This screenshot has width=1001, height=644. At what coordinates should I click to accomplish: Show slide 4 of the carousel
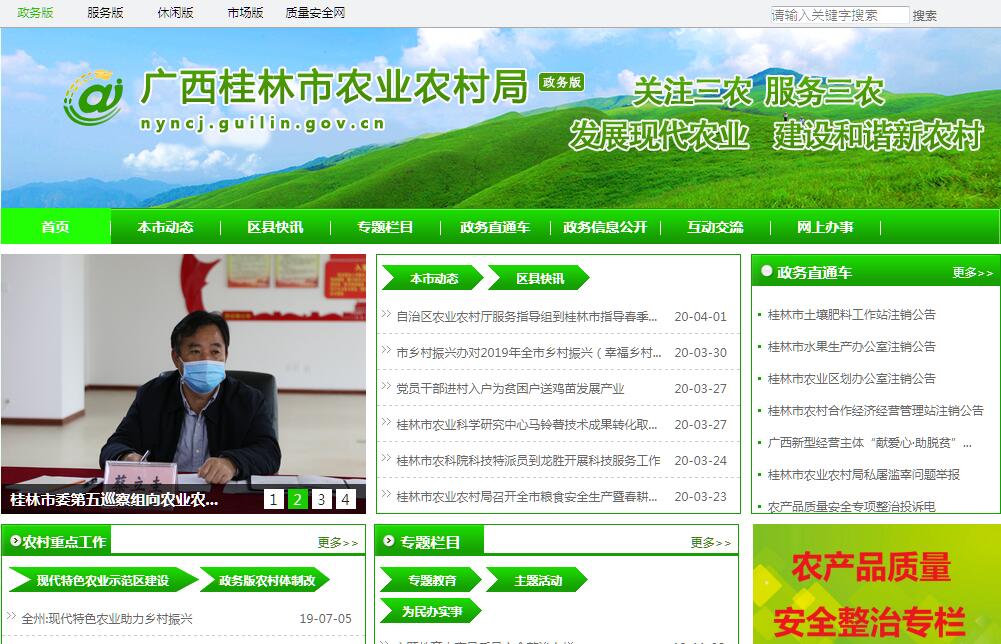point(345,499)
